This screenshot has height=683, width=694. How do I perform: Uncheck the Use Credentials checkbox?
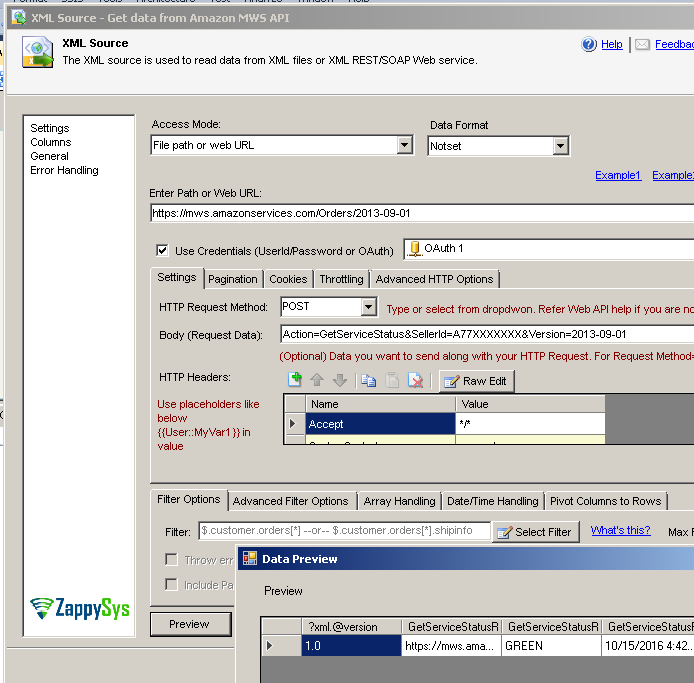tap(162, 251)
